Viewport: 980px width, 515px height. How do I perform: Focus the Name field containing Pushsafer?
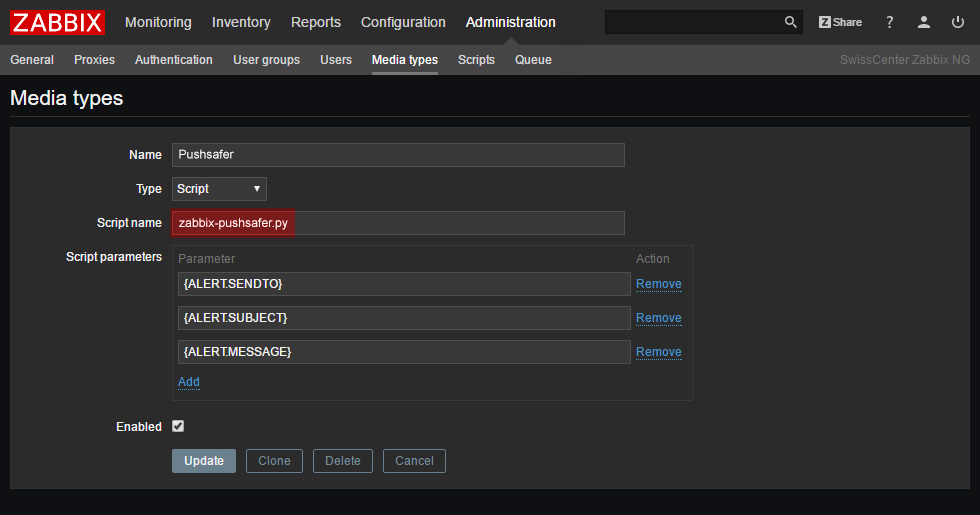pos(398,155)
